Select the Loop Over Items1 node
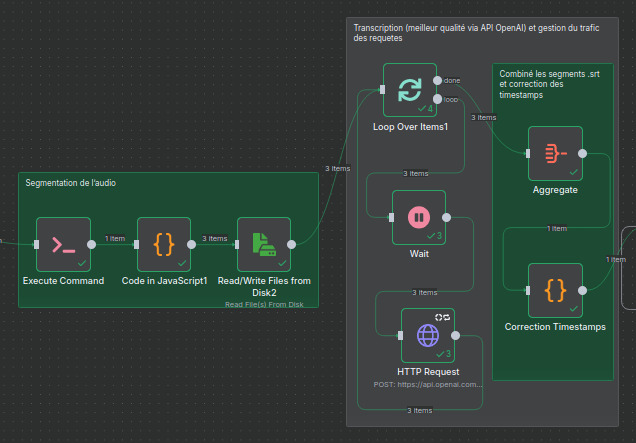This screenshot has height=443, width=636. (410, 90)
